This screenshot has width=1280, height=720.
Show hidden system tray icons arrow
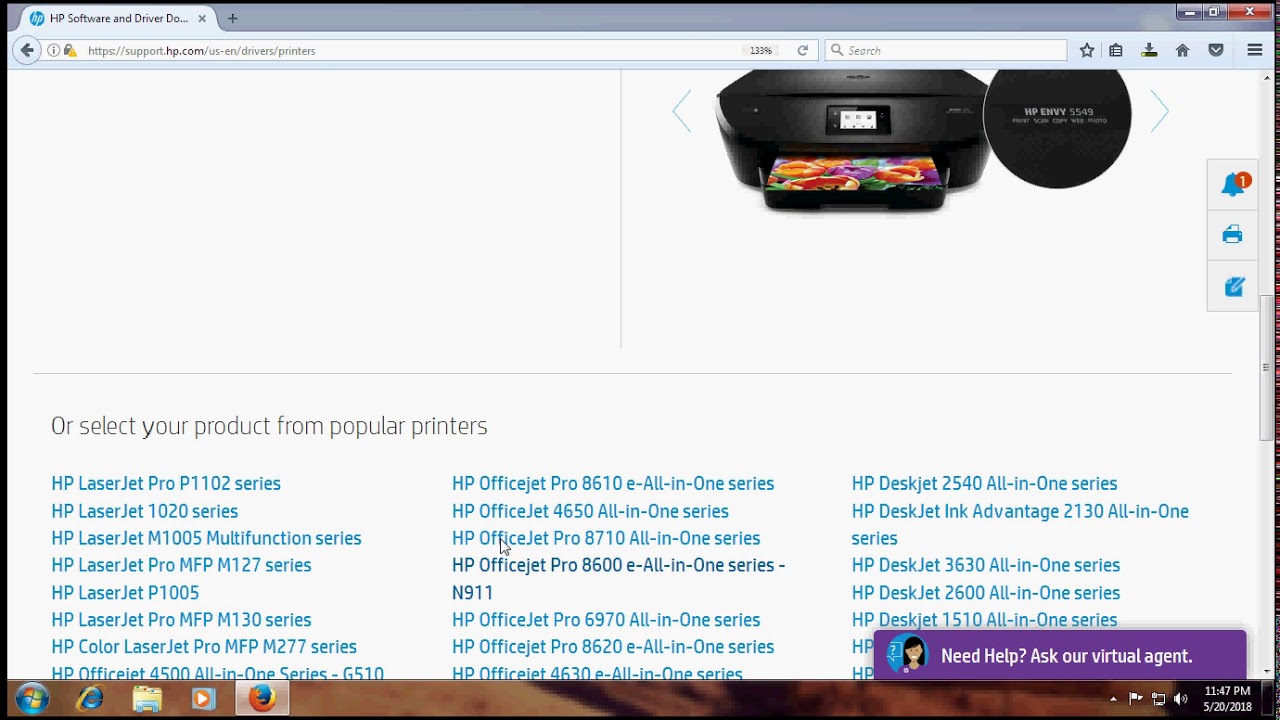click(1113, 699)
